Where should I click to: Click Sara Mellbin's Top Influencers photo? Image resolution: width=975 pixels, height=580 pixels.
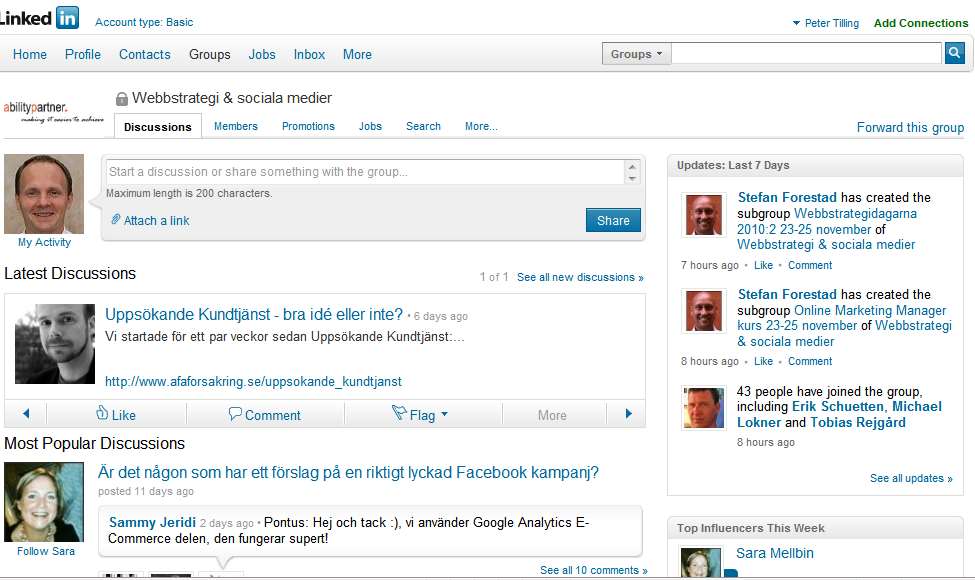pos(701,562)
